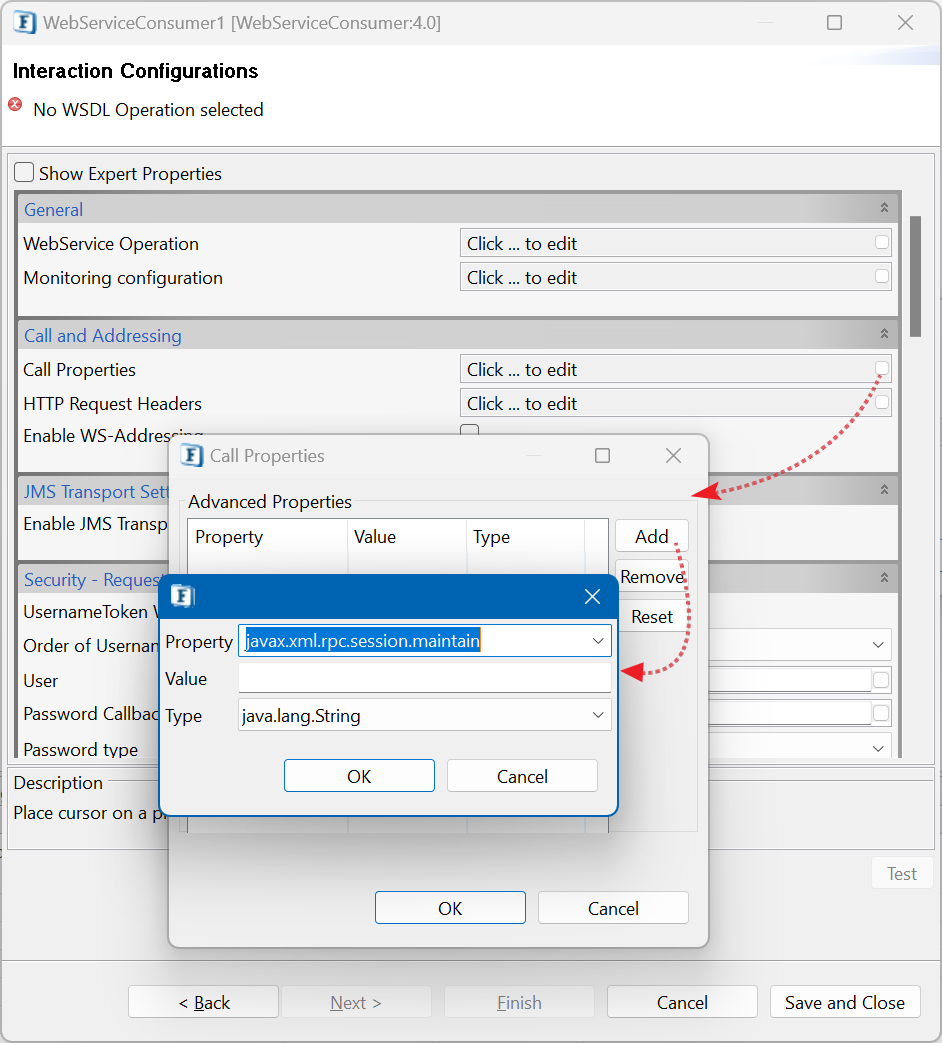Click the Fiorano icon in property dialog title
Viewport: 942px width, 1043px height.
tap(182, 597)
